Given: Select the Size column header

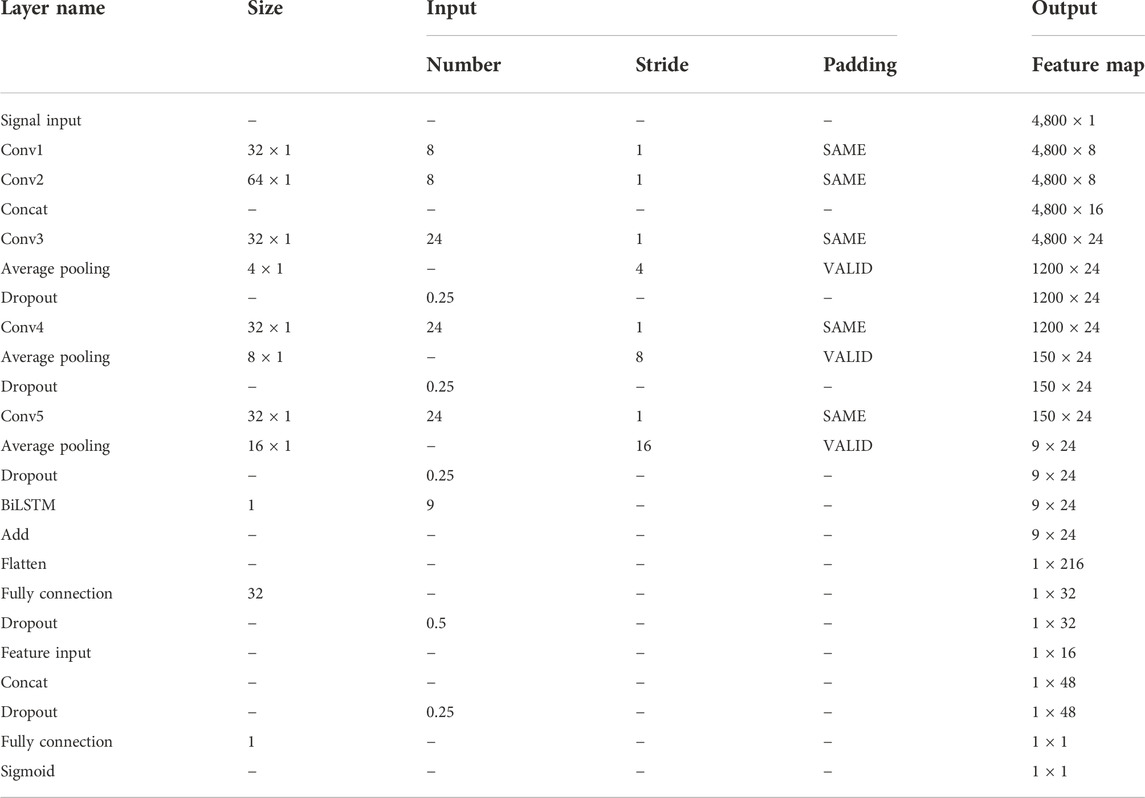Looking at the screenshot, I should (265, 9).
